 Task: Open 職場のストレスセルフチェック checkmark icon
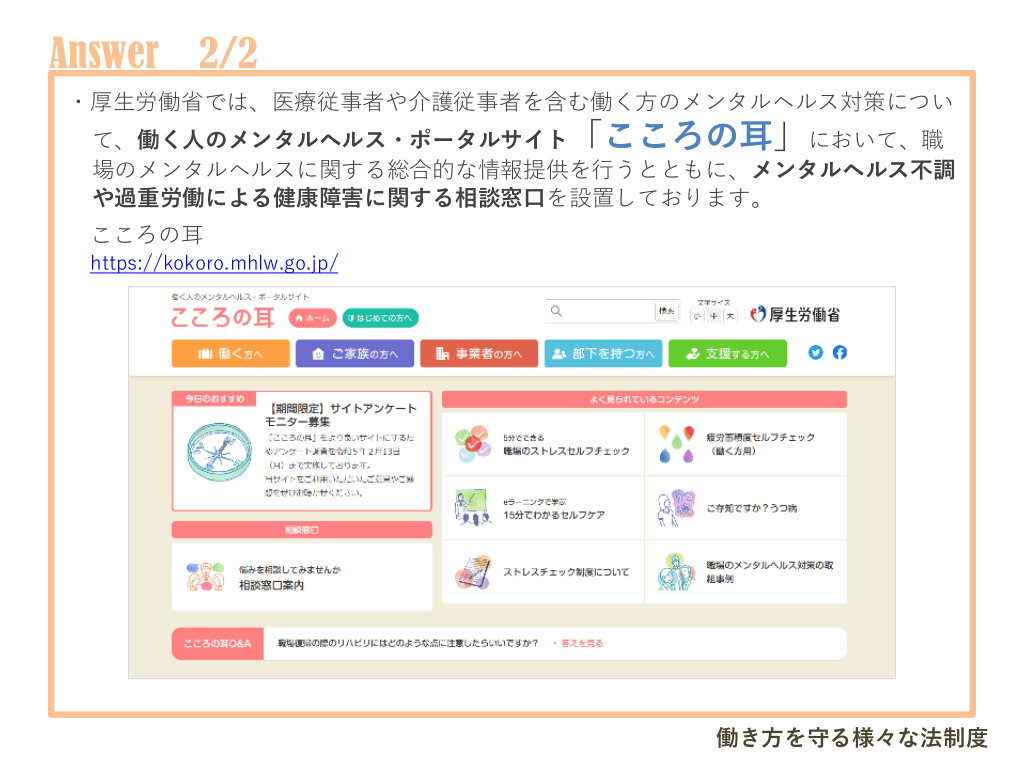472,443
